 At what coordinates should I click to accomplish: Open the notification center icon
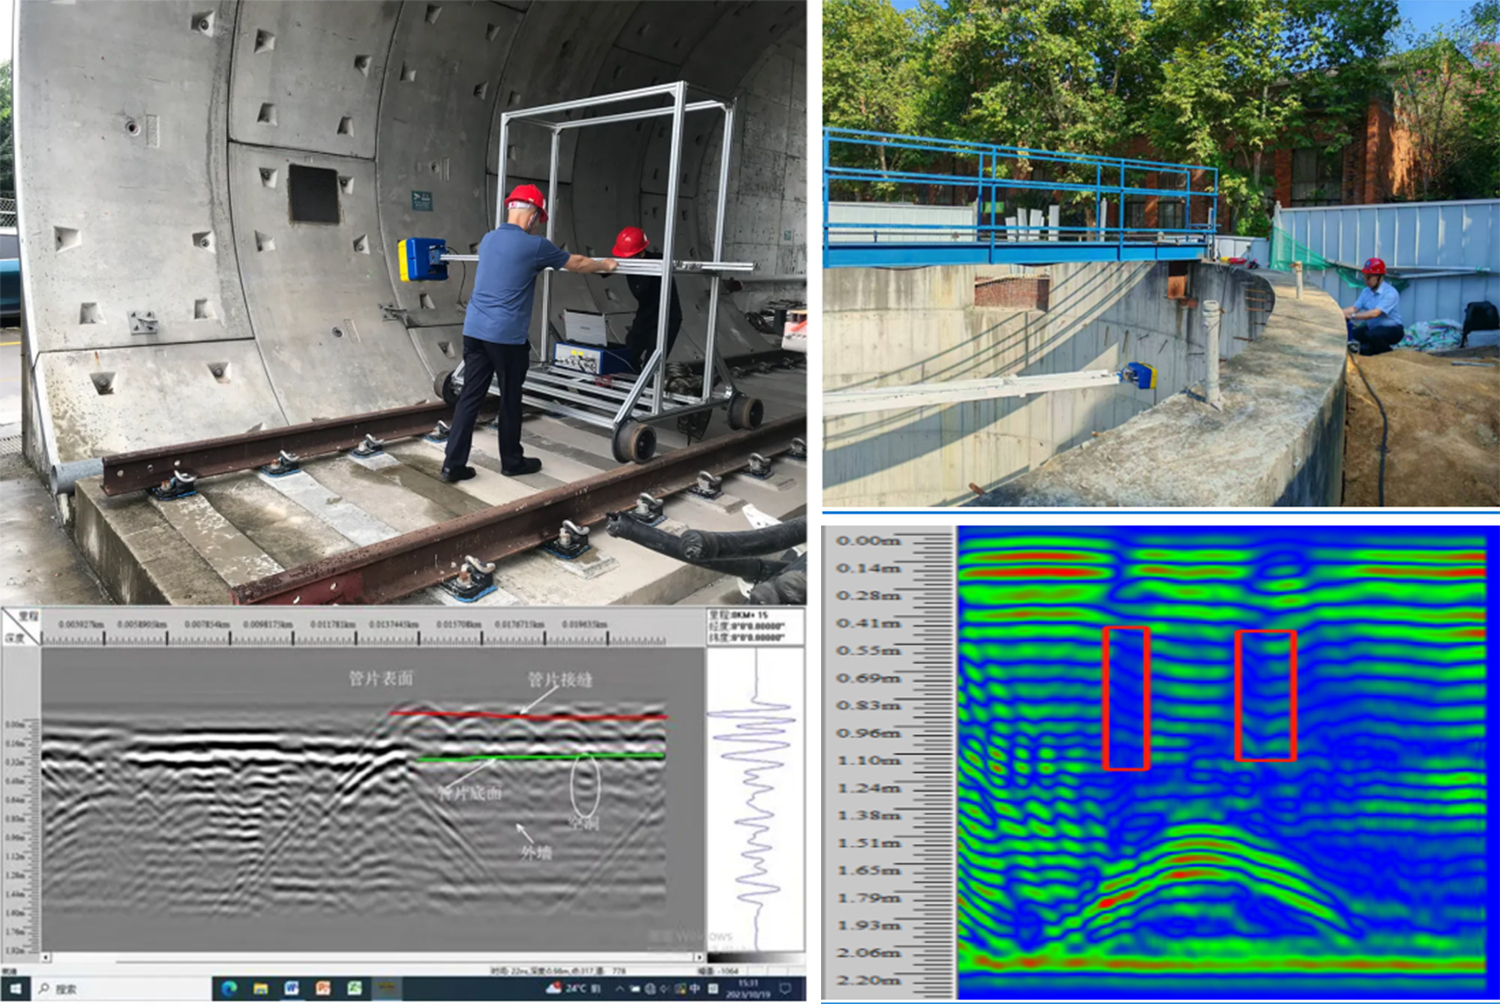pos(786,989)
